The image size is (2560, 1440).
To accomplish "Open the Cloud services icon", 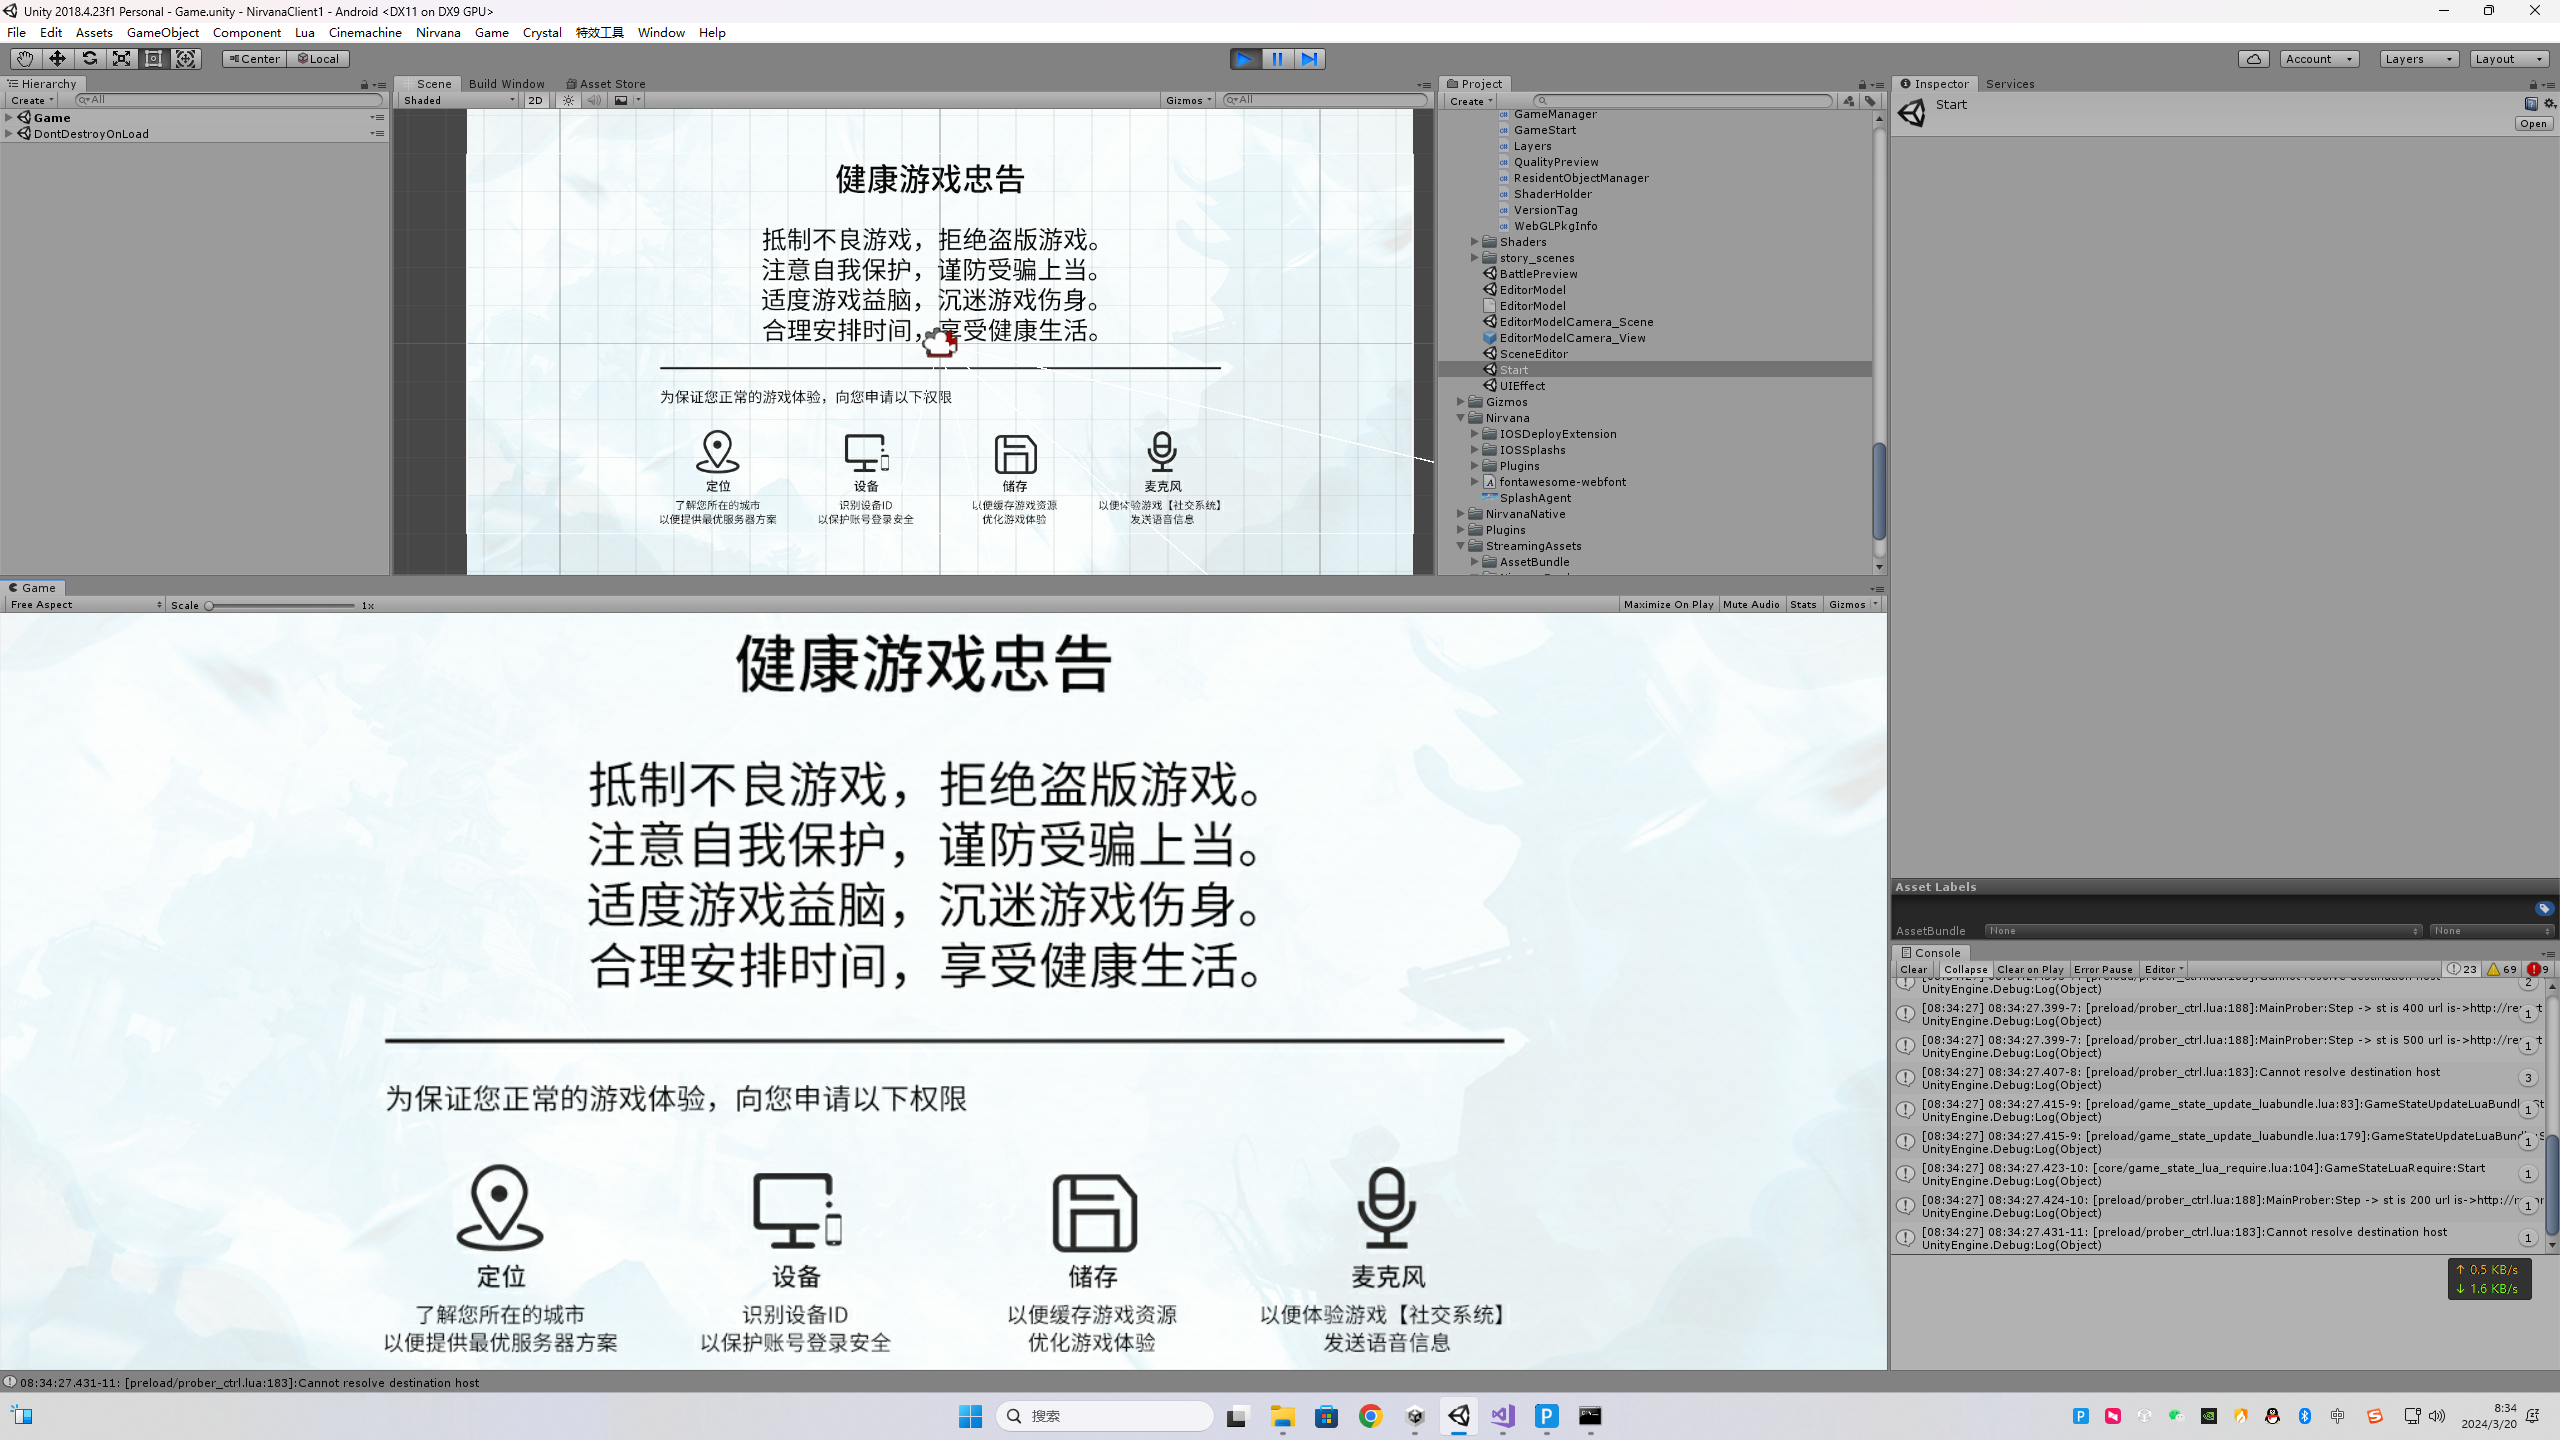I will click(x=2254, y=59).
